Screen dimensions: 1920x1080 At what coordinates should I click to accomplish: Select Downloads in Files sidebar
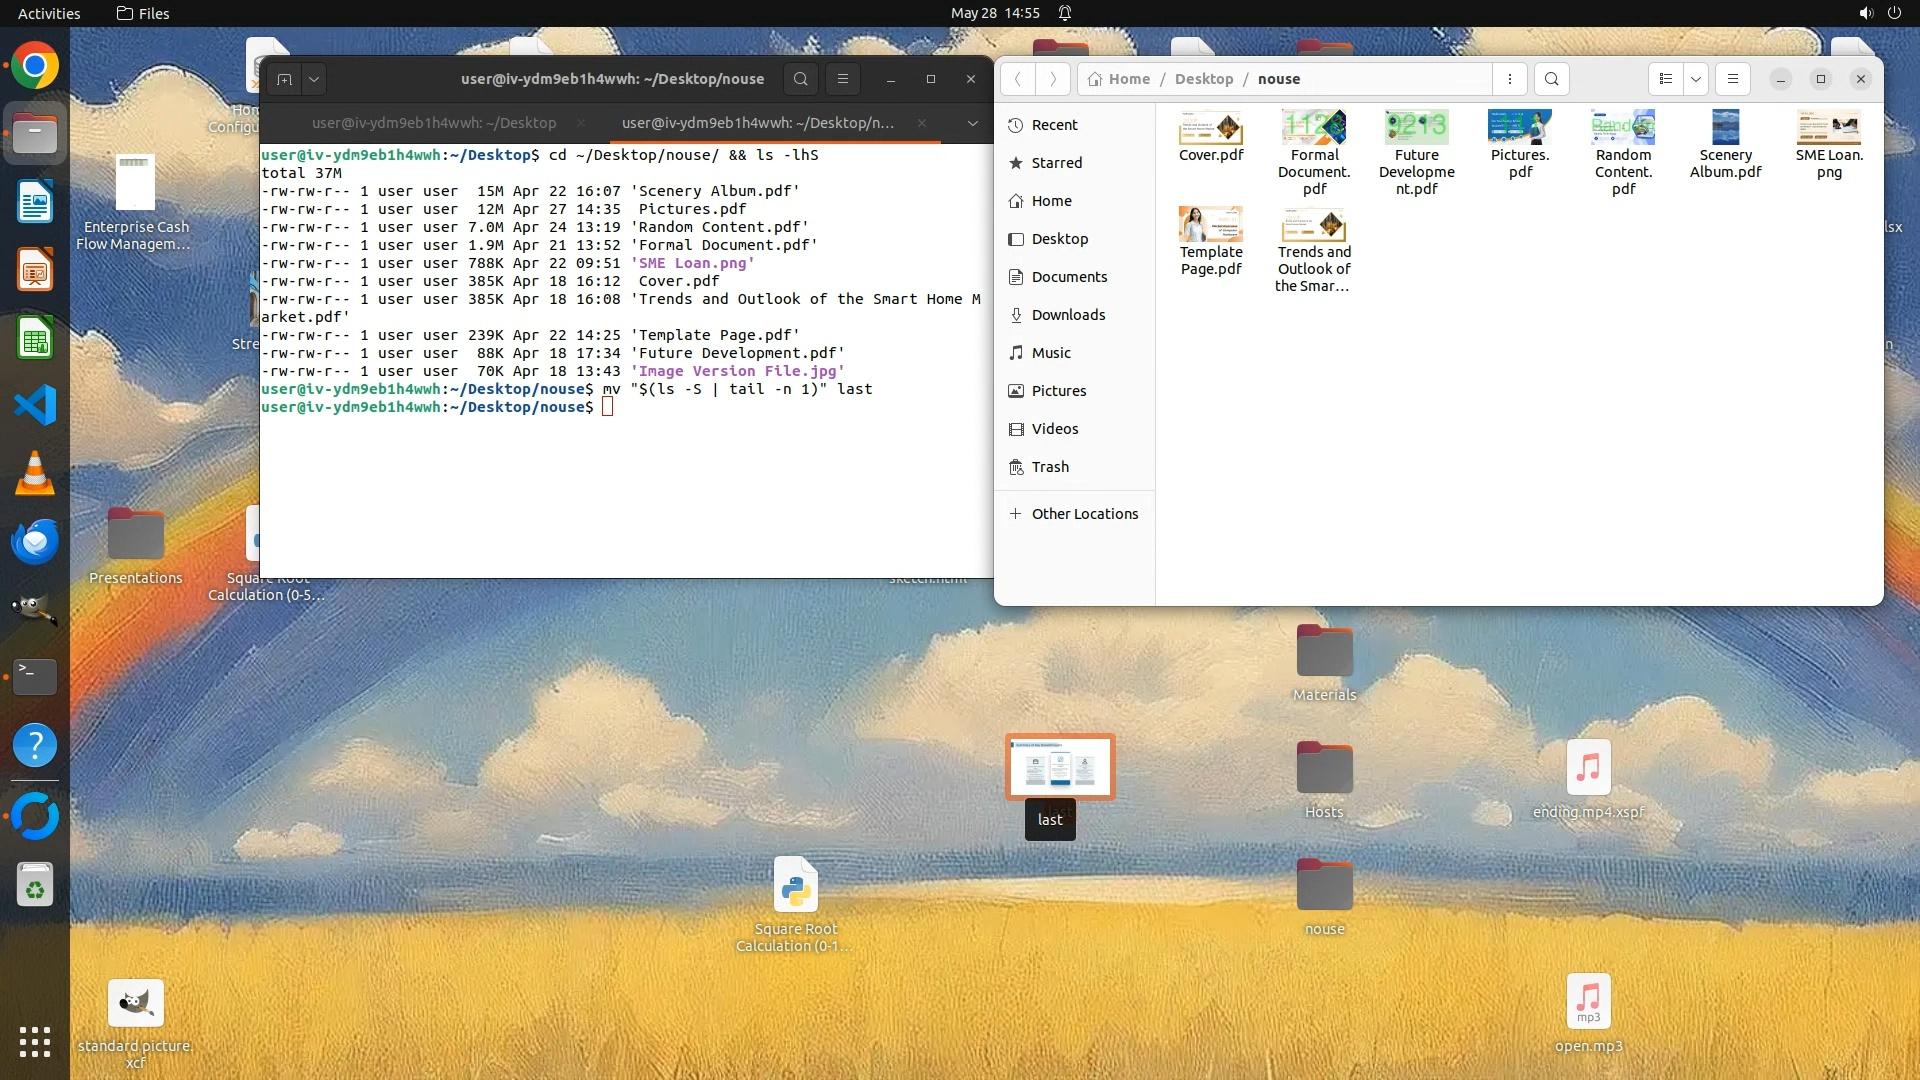click(x=1068, y=315)
